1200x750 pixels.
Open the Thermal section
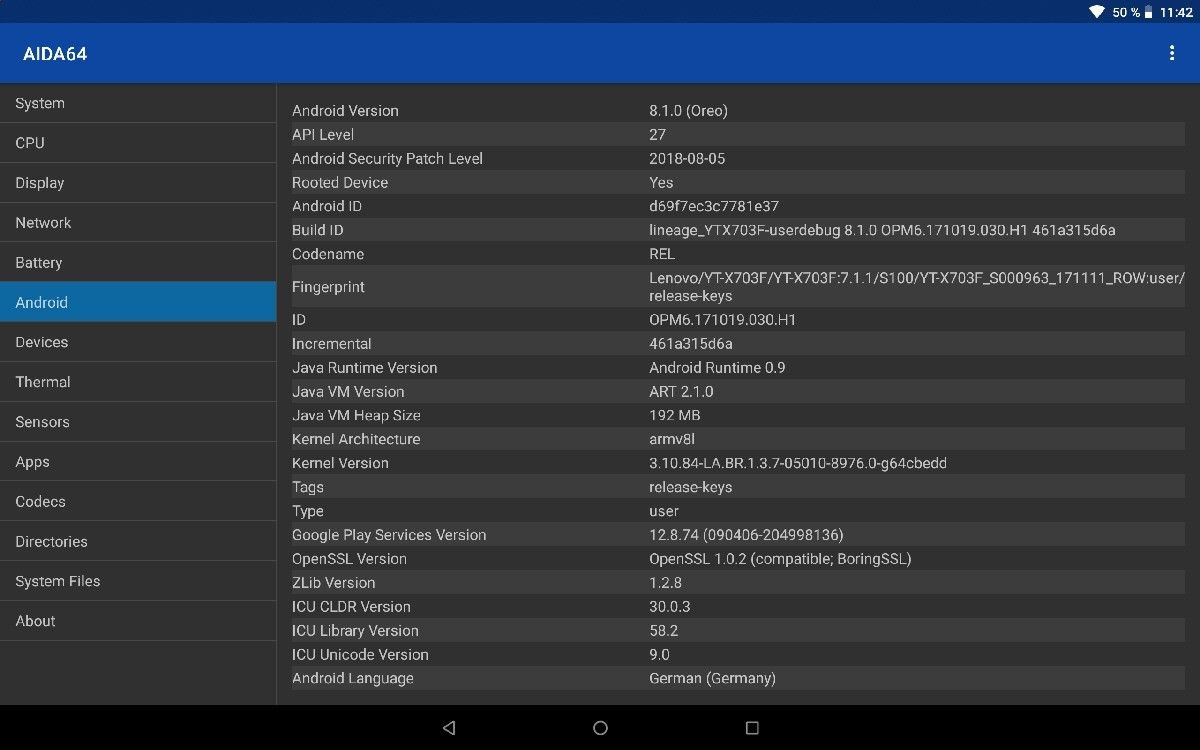(x=138, y=382)
